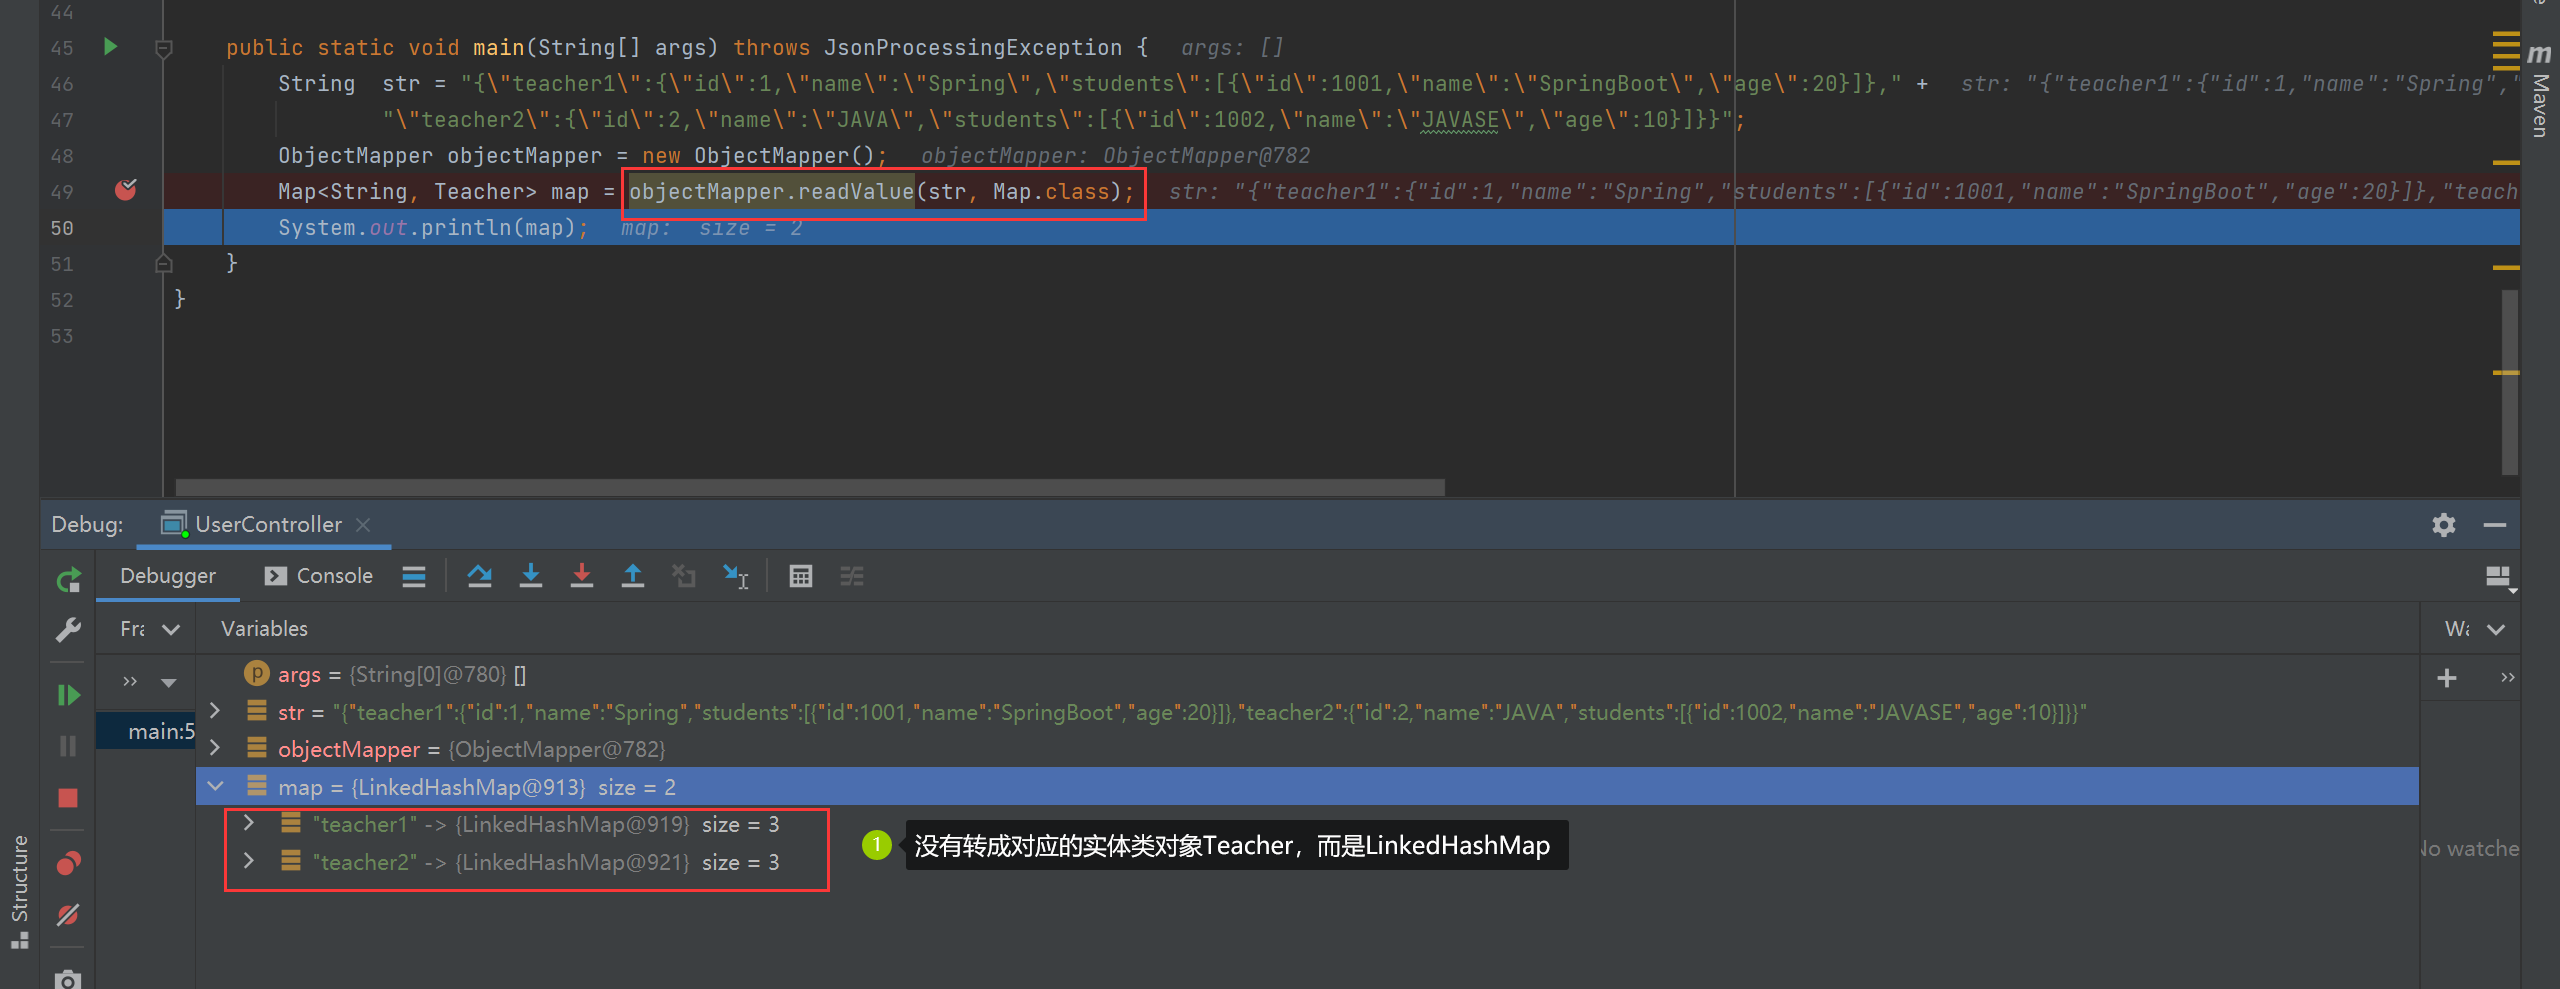Viewport: 2560px width, 989px height.
Task: Hide the Debug tool window
Action: [2495, 524]
